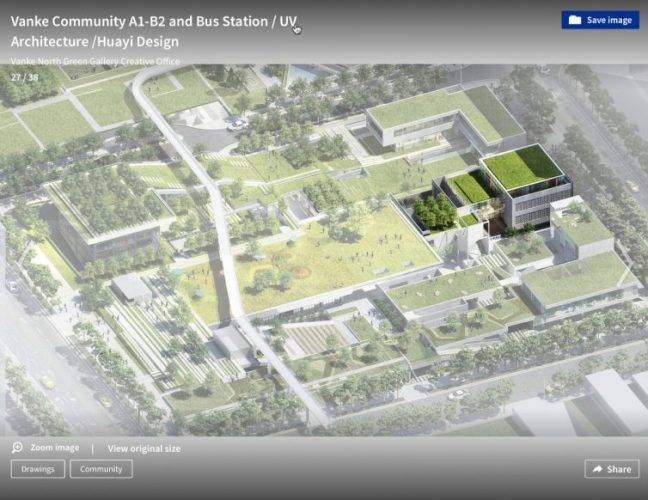Select the Drawings tag
The height and width of the screenshot is (500, 648).
[x=37, y=469]
